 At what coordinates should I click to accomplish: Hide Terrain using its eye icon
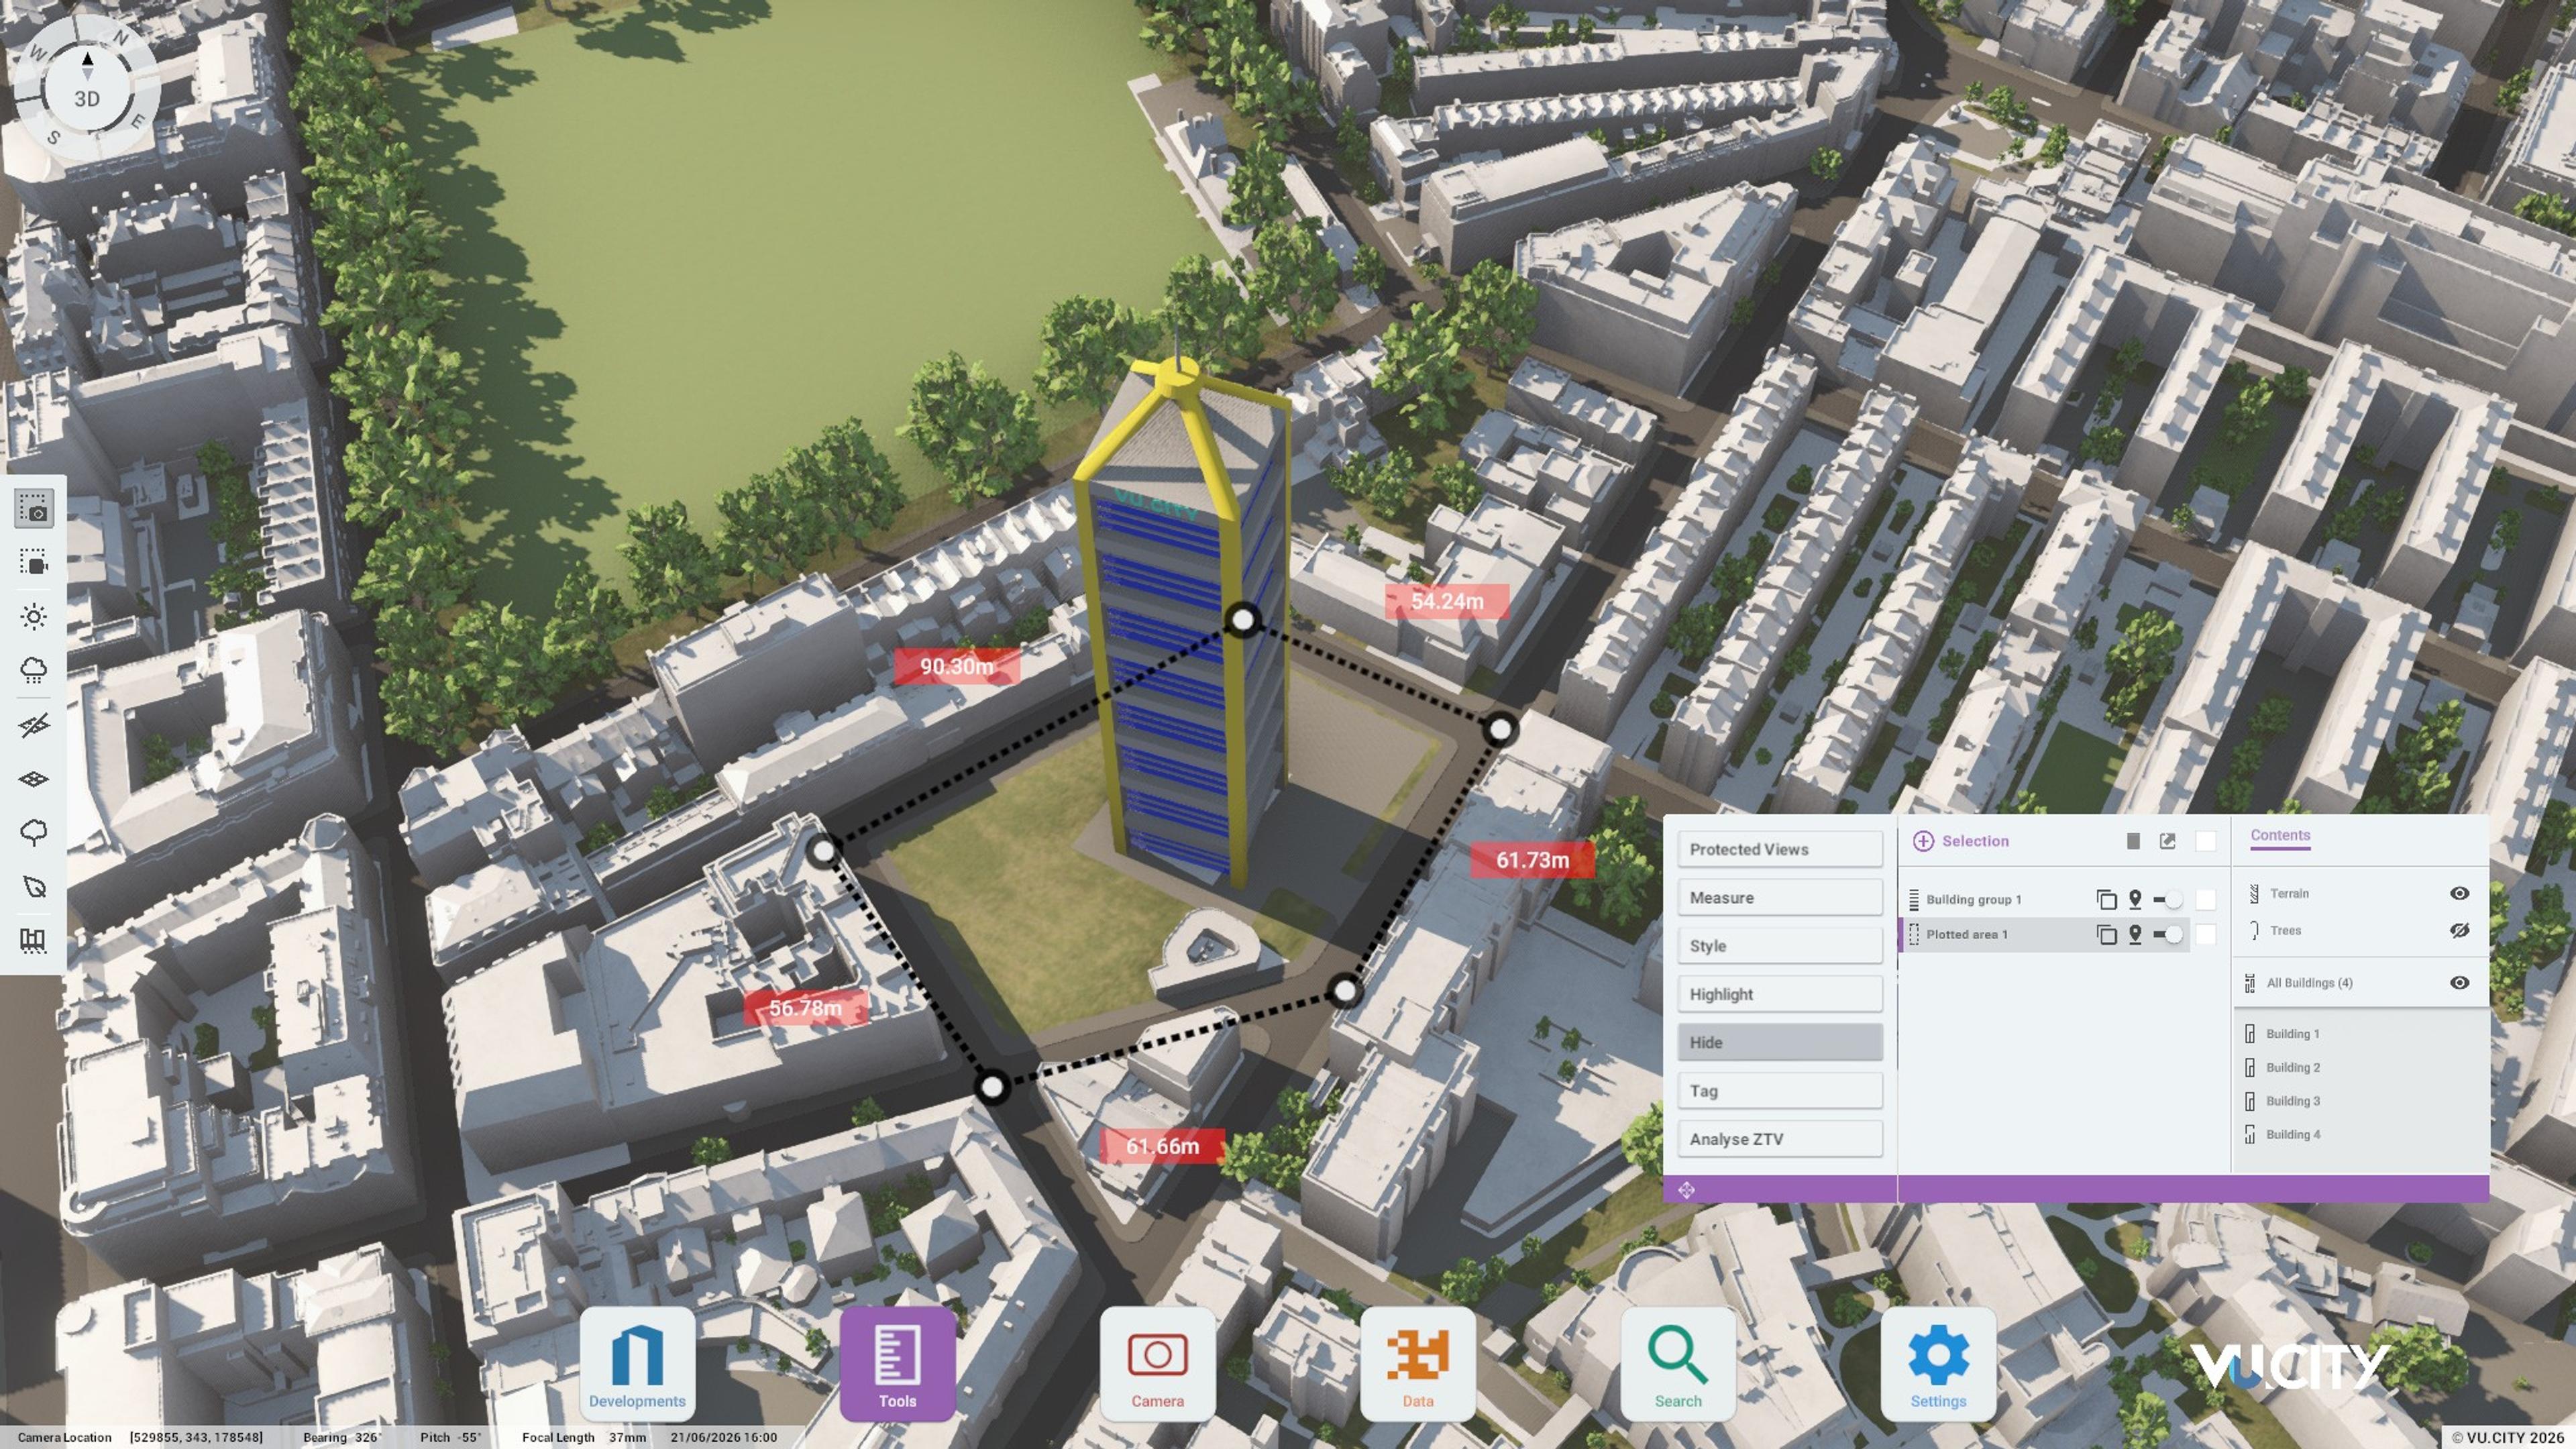click(x=2460, y=894)
